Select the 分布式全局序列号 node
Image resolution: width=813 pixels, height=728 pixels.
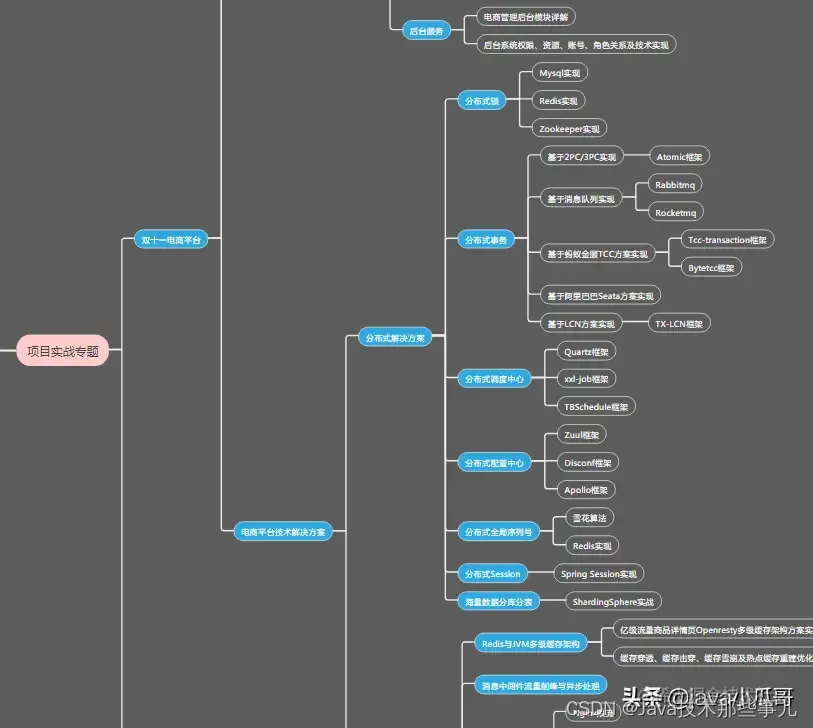click(x=498, y=531)
